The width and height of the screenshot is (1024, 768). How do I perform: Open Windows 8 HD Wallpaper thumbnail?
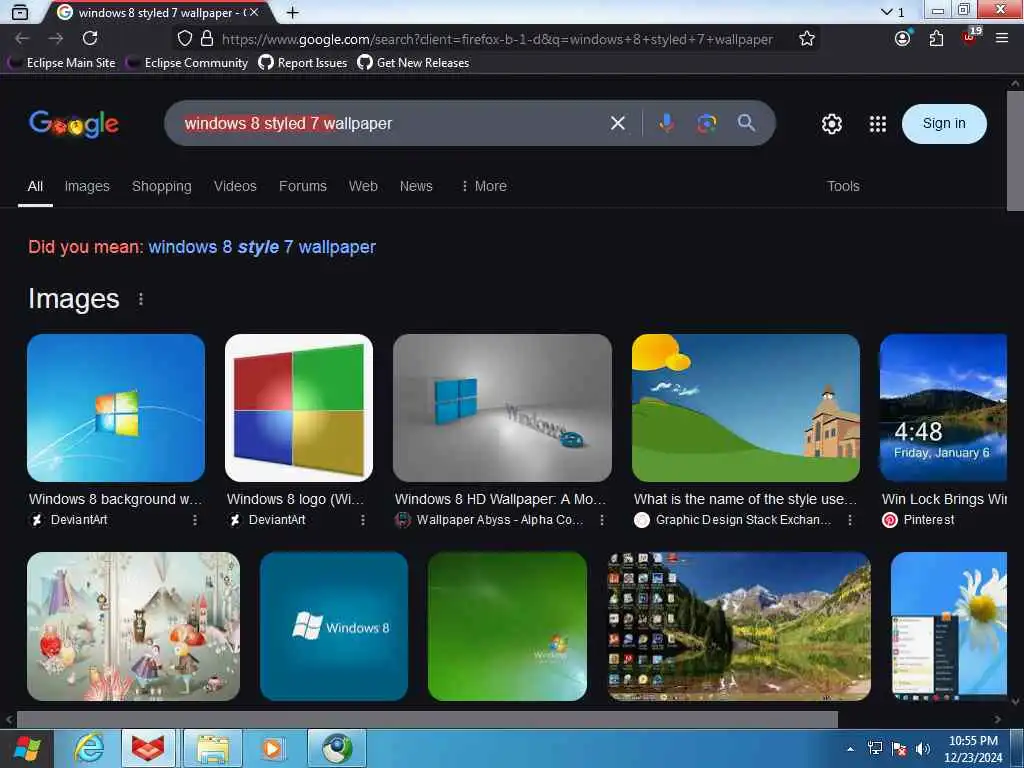(502, 408)
